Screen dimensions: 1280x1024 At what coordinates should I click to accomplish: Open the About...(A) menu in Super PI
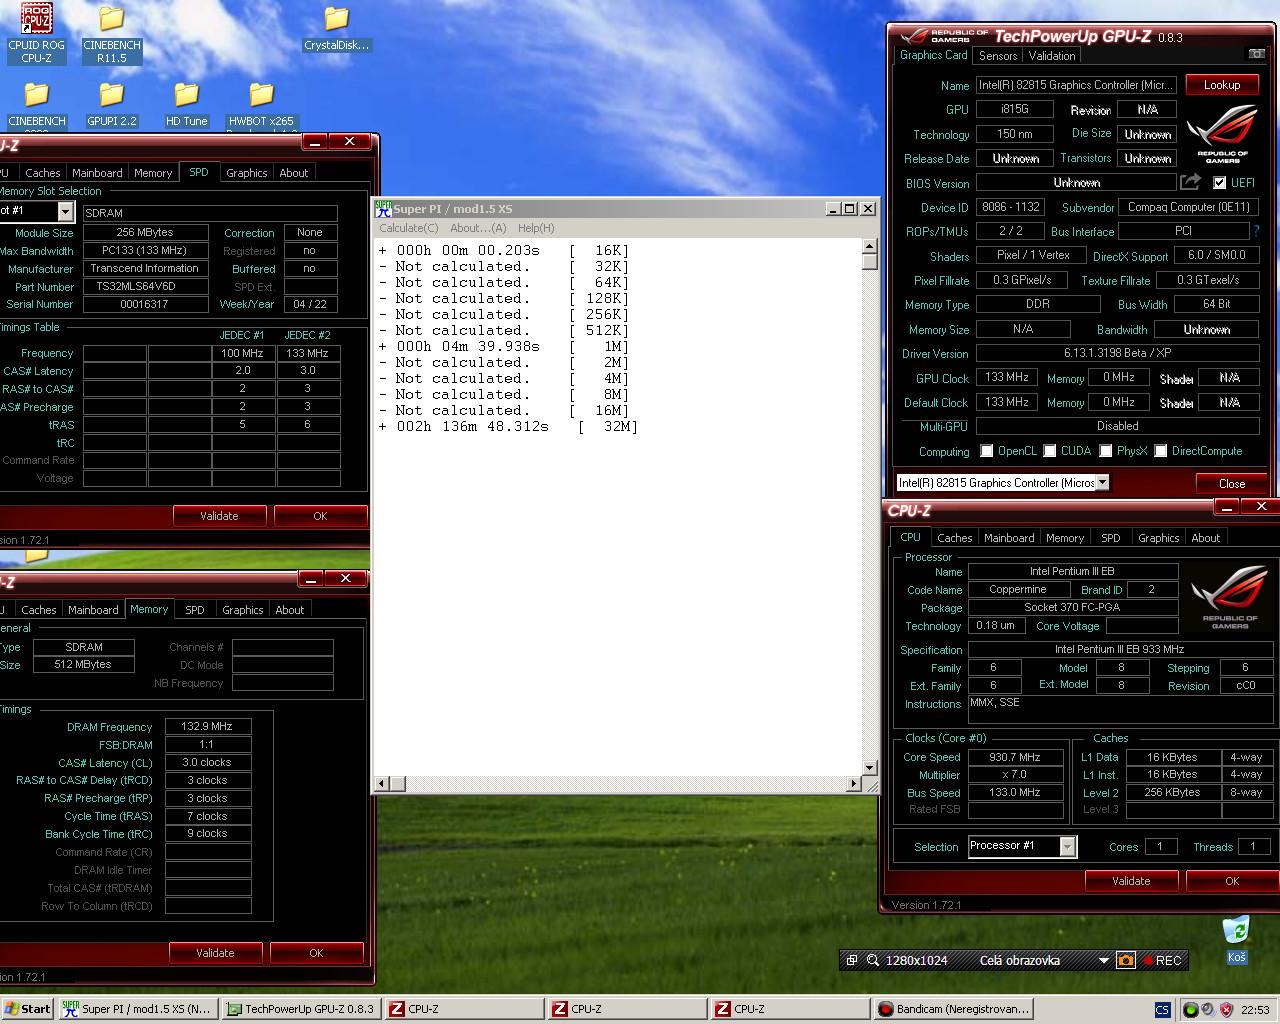tap(478, 228)
